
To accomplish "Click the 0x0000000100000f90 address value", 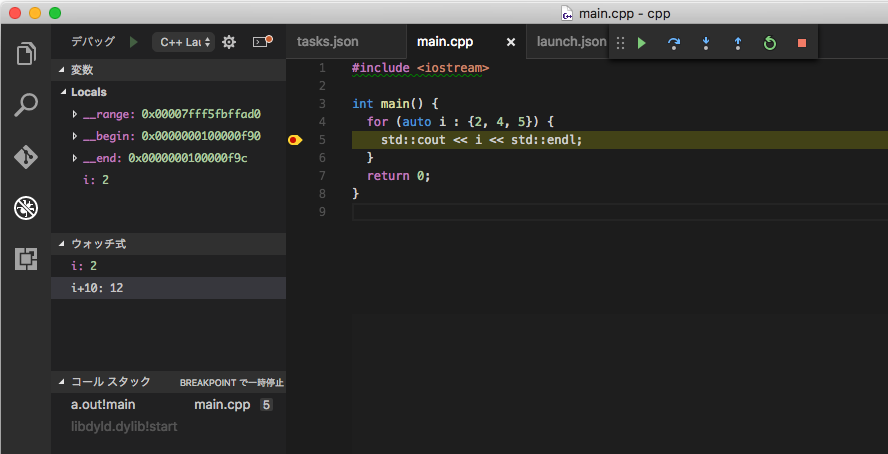I will tap(201, 136).
